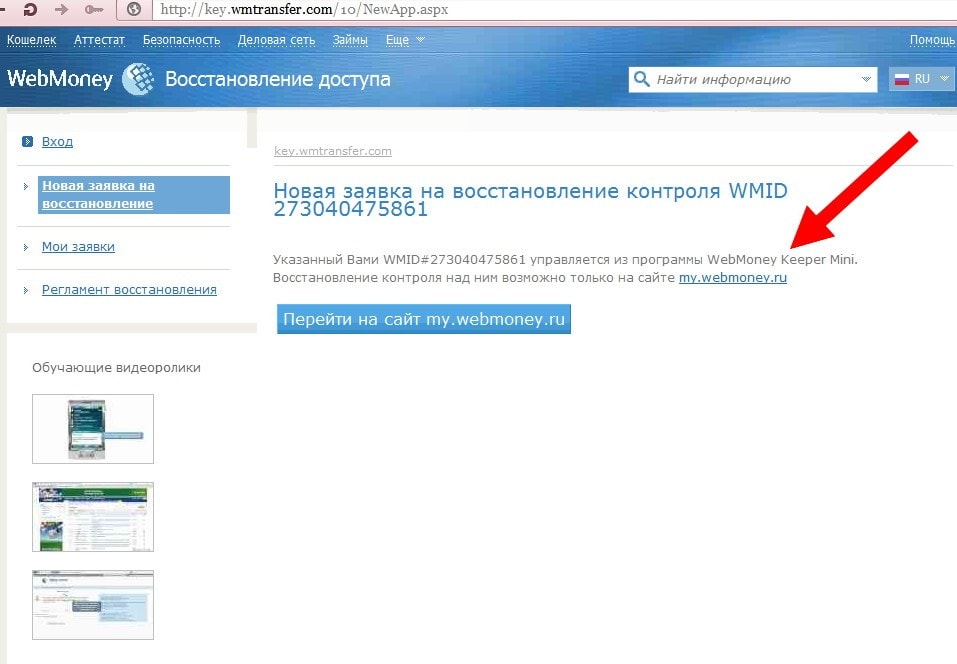The image size is (957, 664).
Task: Click the WMID 273040475861 page heading
Action: click(530, 200)
